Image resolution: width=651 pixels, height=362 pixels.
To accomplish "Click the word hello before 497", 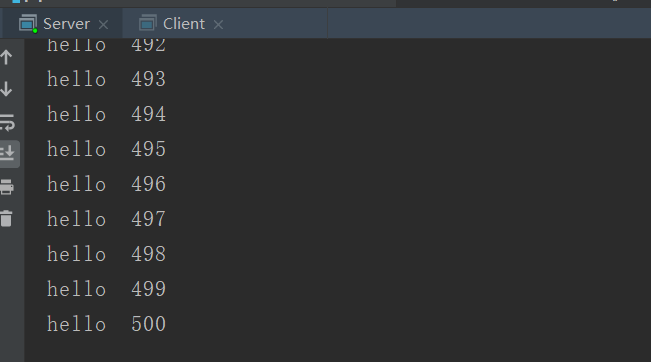I will click(x=76, y=219).
